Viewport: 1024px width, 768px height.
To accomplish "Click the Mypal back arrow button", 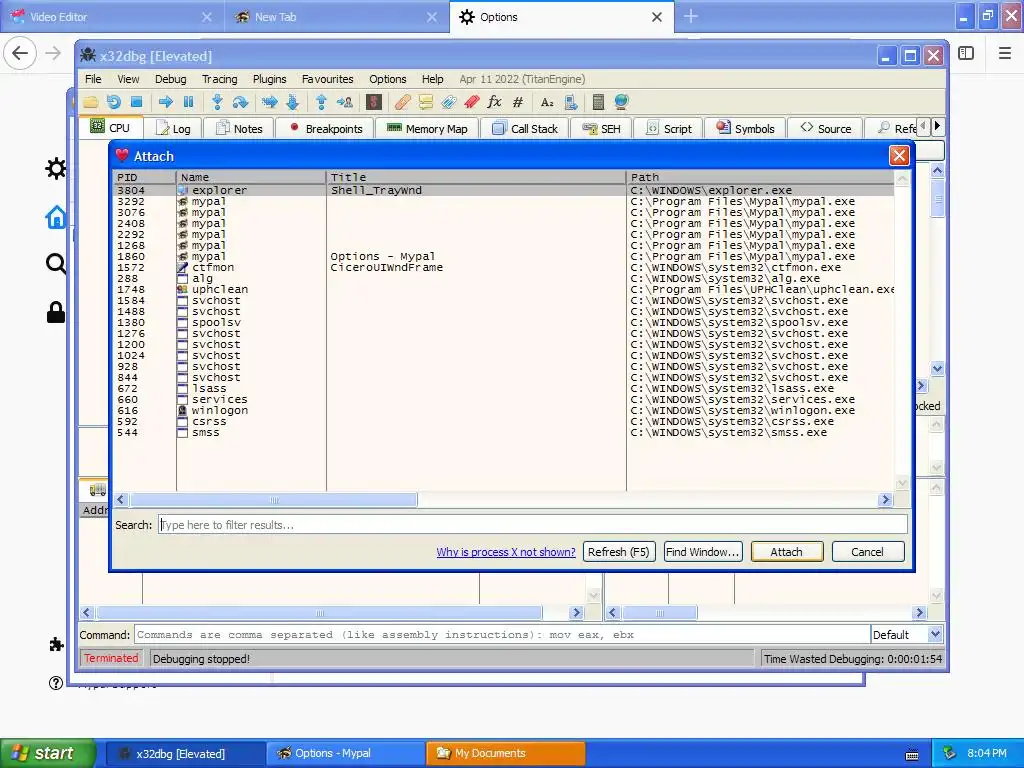I will (20, 53).
